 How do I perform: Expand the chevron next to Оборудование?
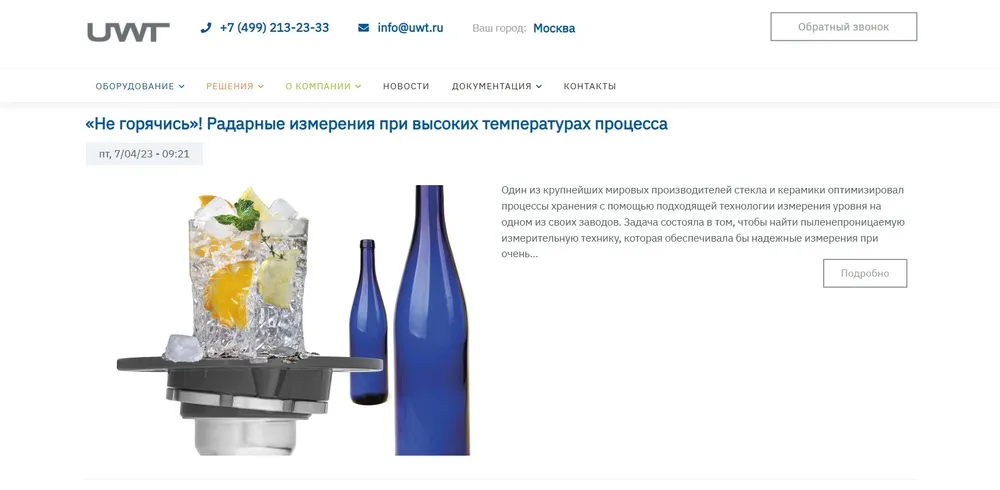pyautogui.click(x=182, y=86)
